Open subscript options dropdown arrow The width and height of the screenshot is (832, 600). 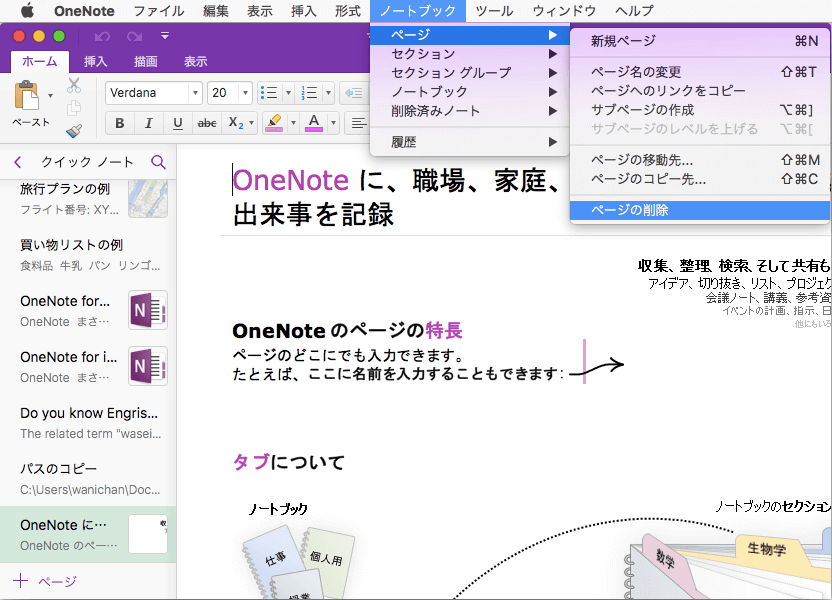tap(252, 123)
